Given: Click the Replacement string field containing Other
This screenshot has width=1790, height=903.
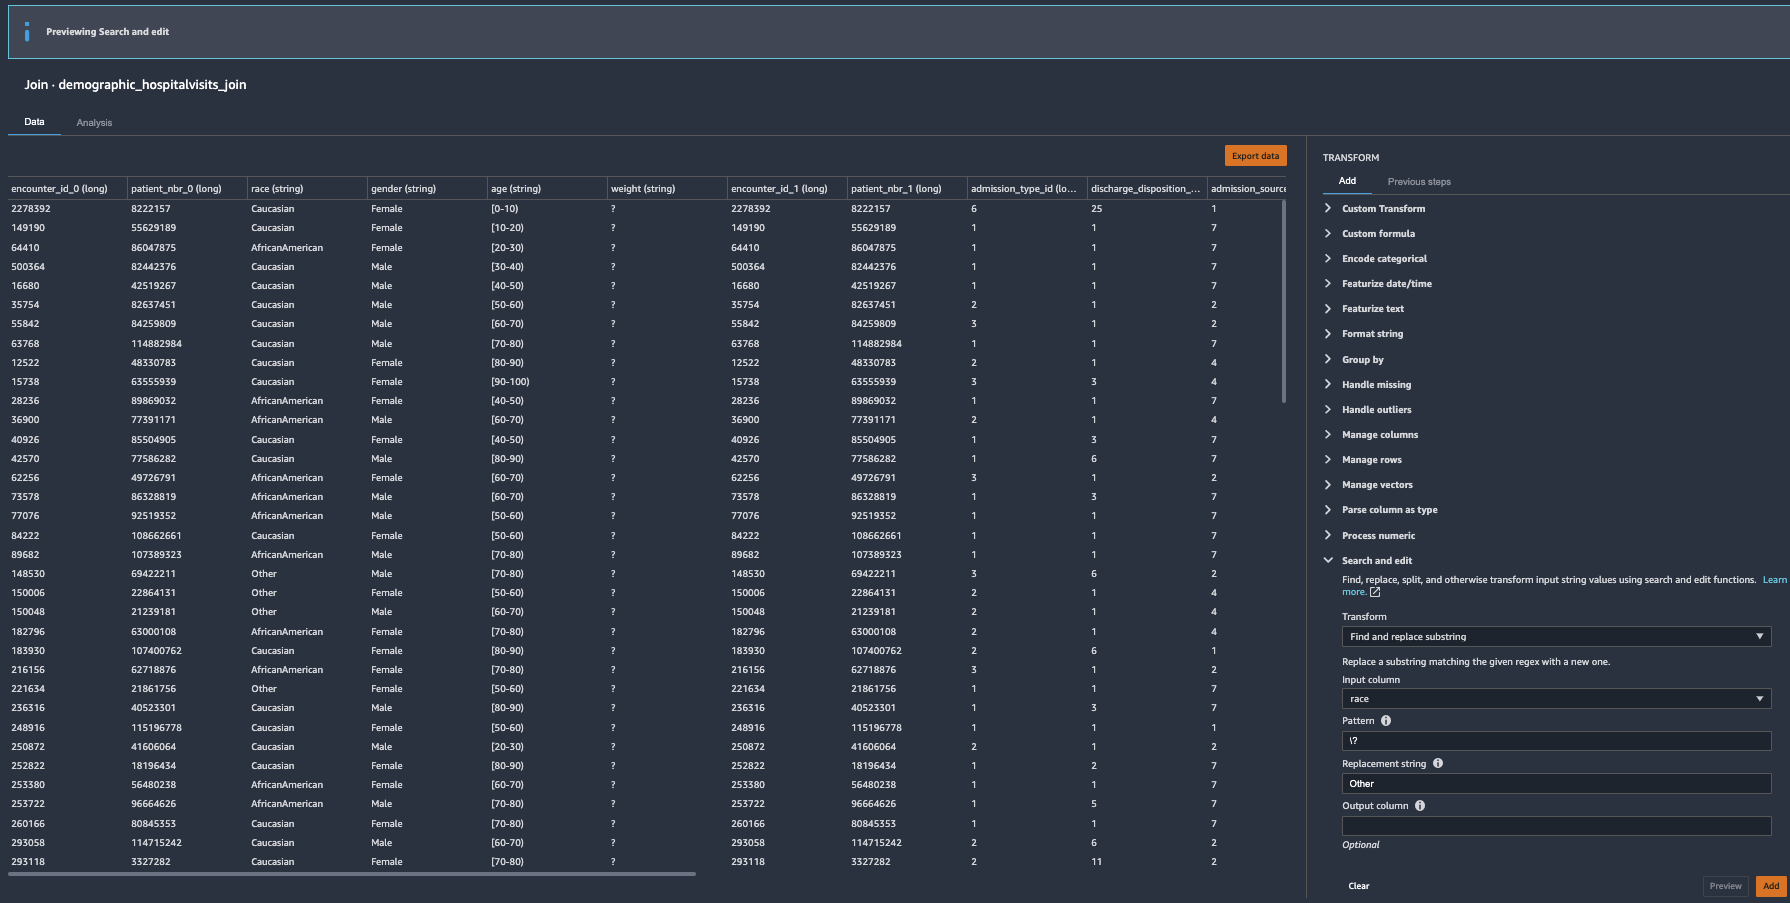Looking at the screenshot, I should pyautogui.click(x=1556, y=784).
